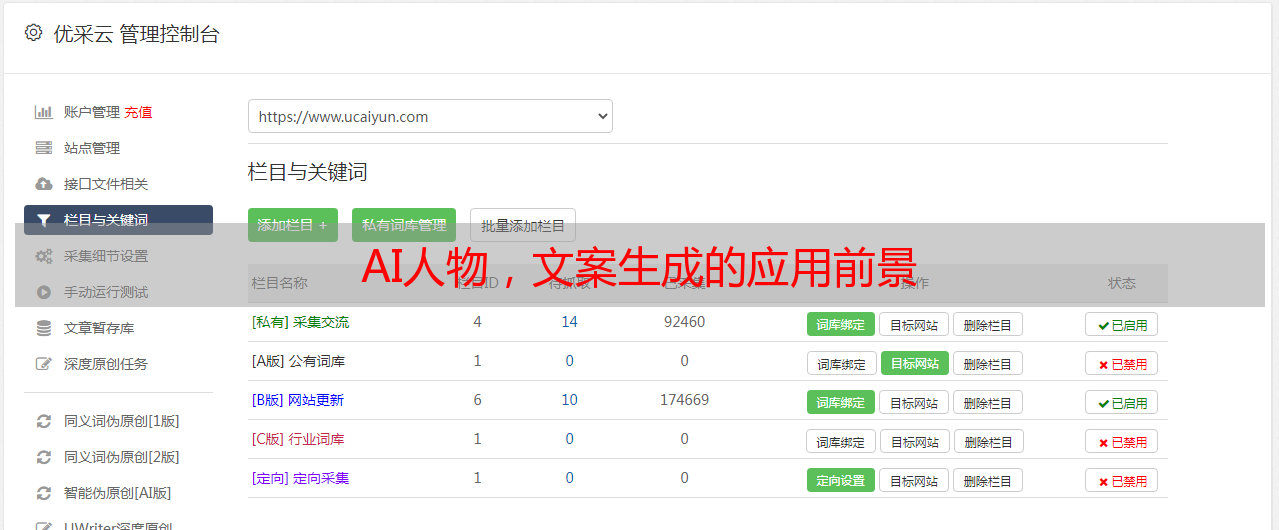The height and width of the screenshot is (530, 1279).
Task: Click the filter icon for 栏目与关键词
Action: coord(44,220)
